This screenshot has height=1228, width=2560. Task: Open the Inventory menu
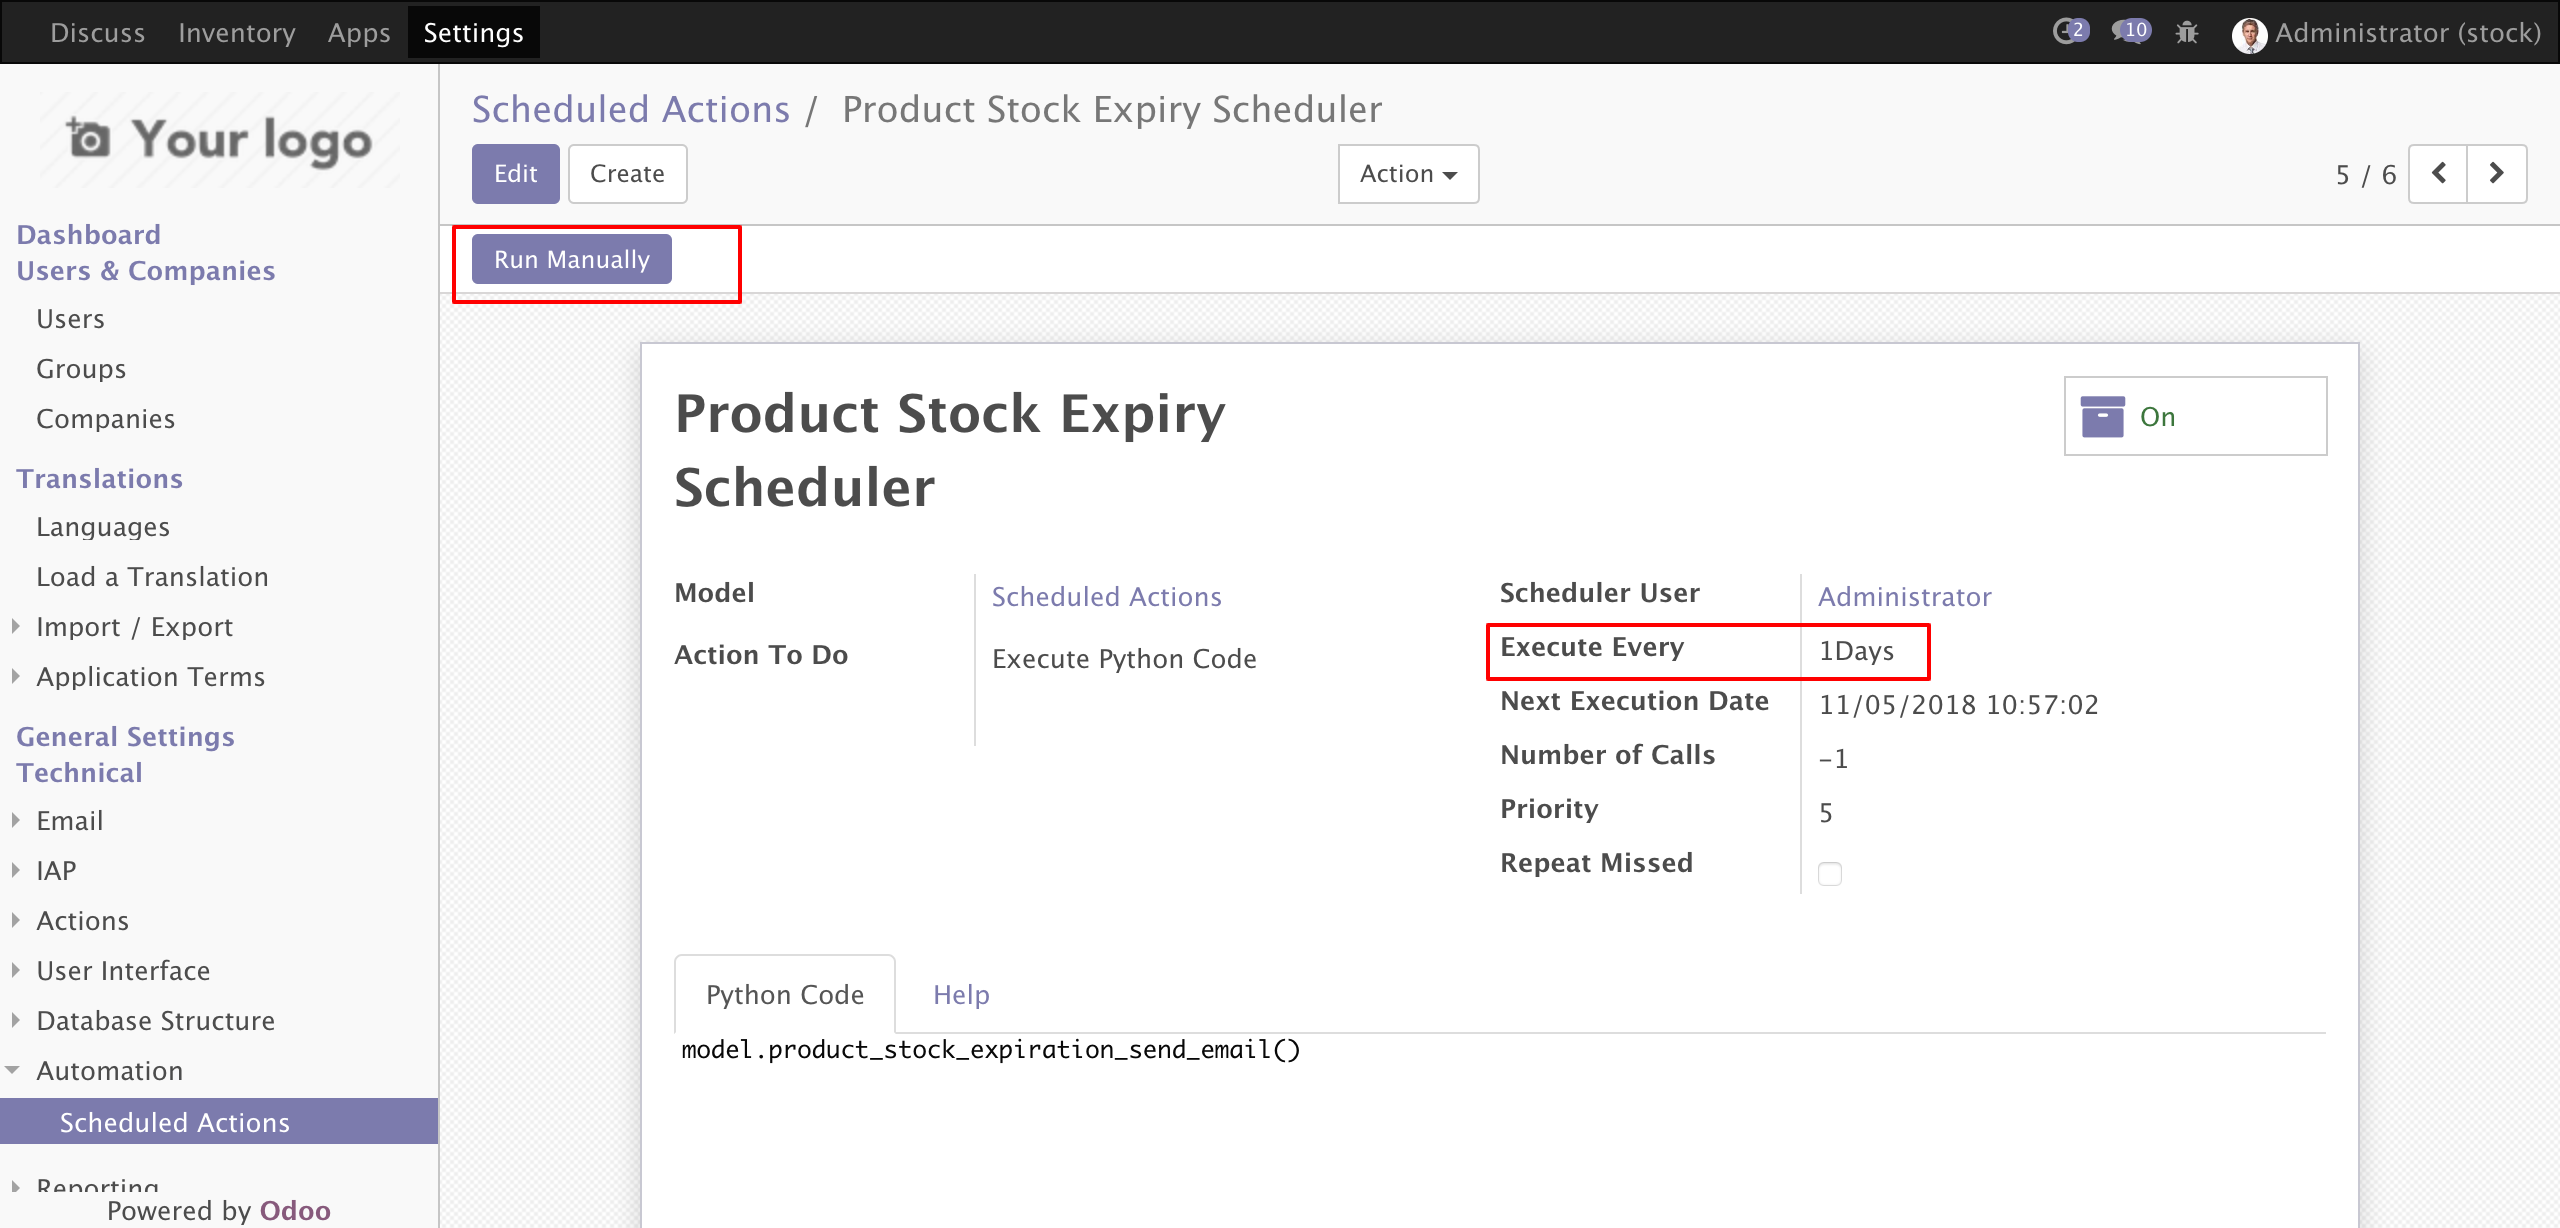click(x=237, y=32)
